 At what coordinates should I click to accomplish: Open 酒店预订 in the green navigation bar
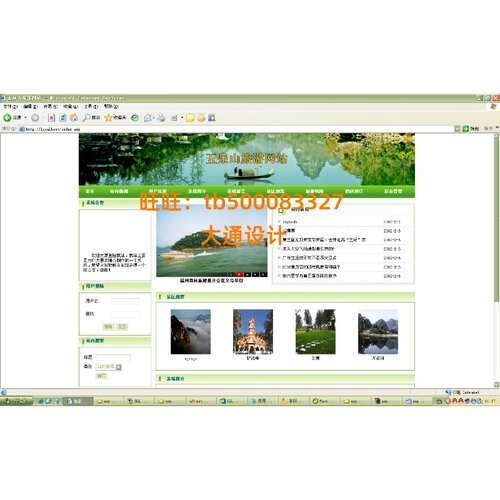(354, 191)
